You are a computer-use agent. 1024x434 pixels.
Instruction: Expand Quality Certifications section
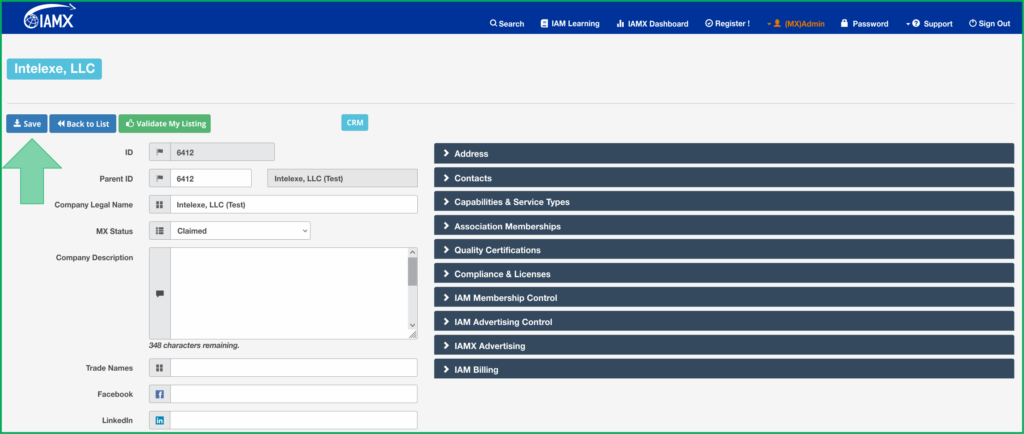tap(724, 250)
